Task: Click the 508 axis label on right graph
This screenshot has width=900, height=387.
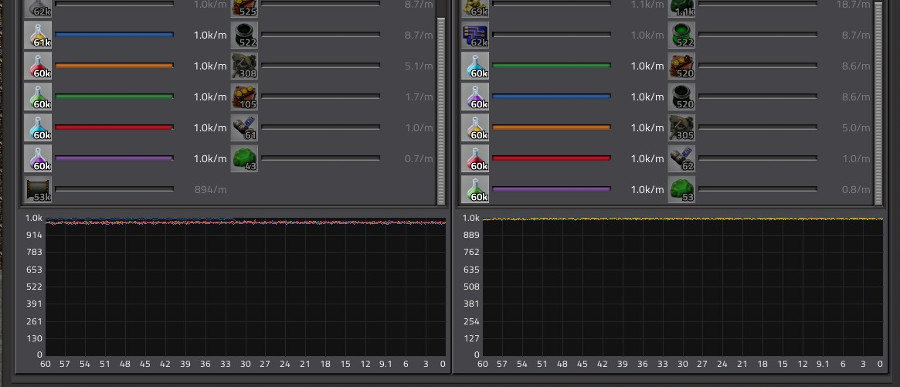Action: pyautogui.click(x=472, y=287)
